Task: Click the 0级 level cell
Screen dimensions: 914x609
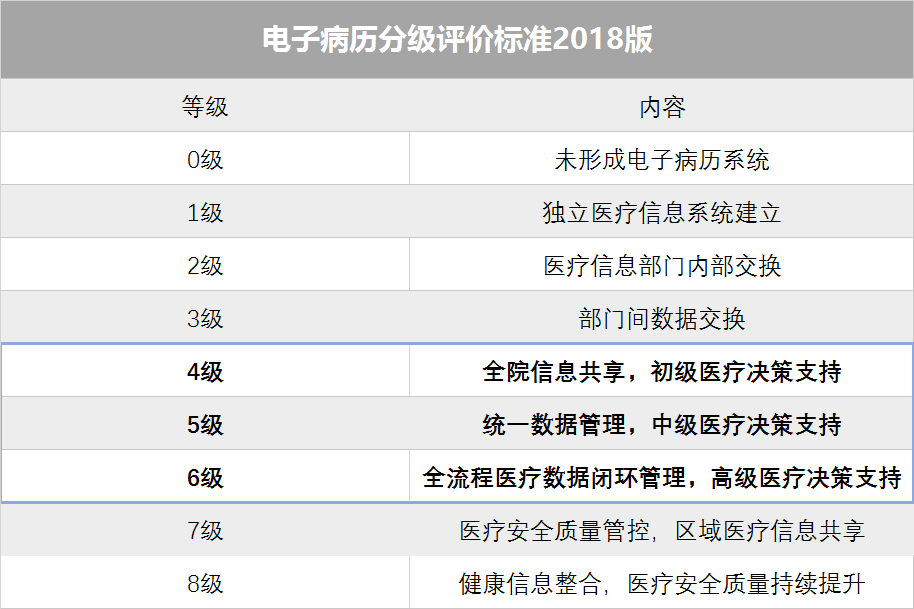Action: point(205,160)
